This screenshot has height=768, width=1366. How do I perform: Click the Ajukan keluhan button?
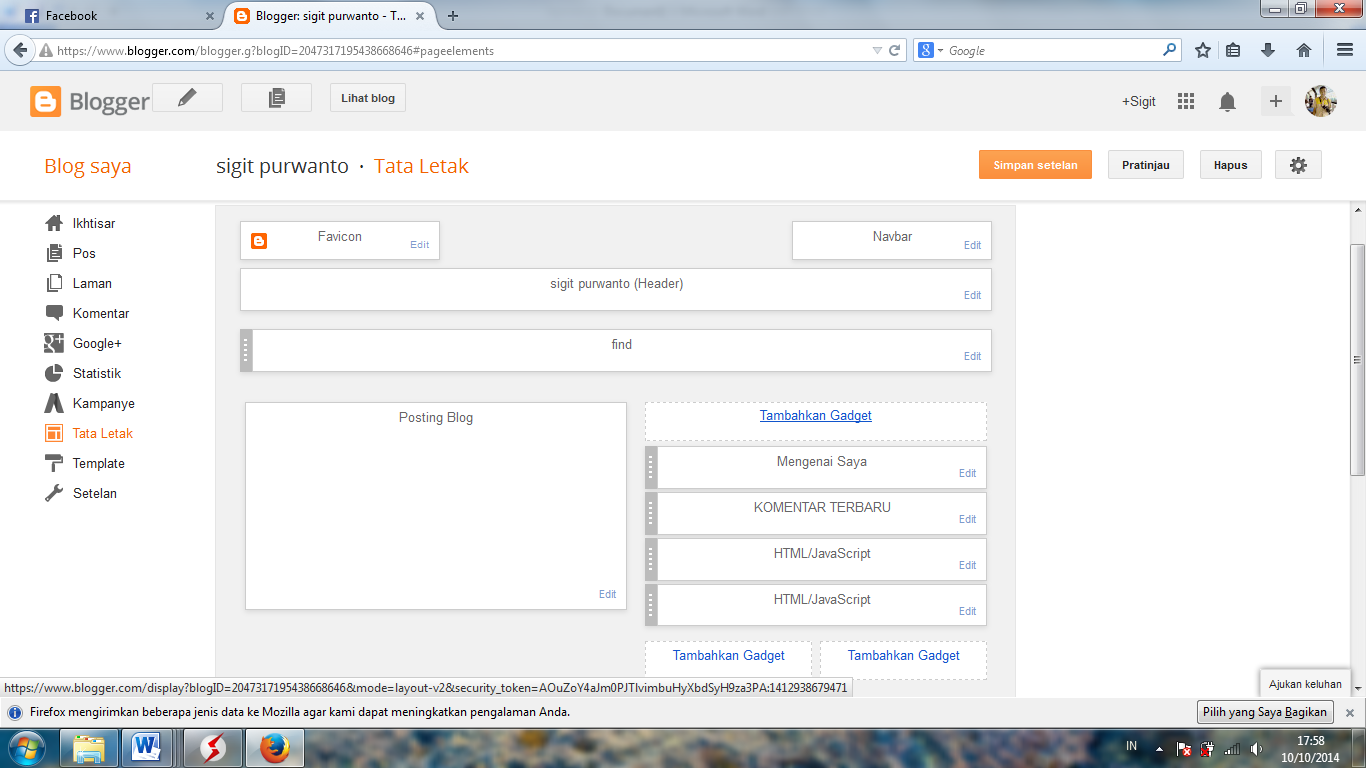coord(1305,684)
